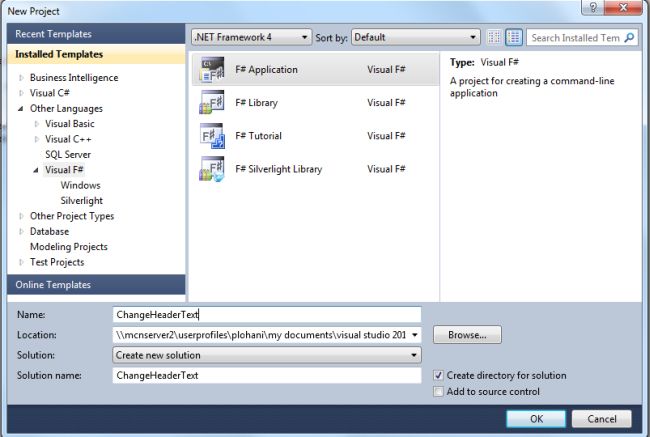Expand the Visual C++ tree node
Viewport: 650px width, 437px height.
pos(36,139)
